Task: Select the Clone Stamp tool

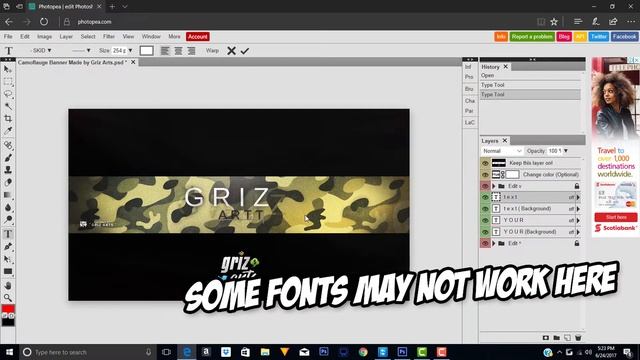Action: pos(8,170)
